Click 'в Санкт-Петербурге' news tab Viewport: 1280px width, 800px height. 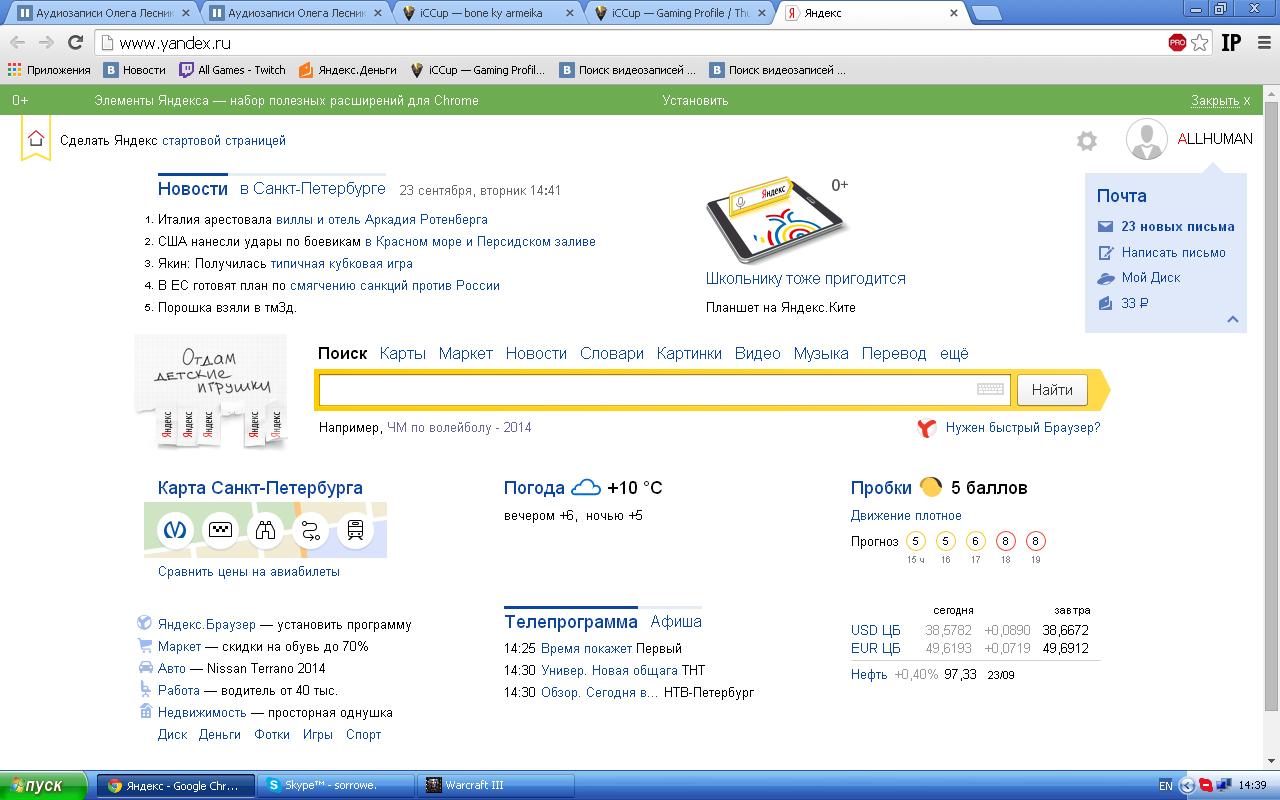(313, 188)
